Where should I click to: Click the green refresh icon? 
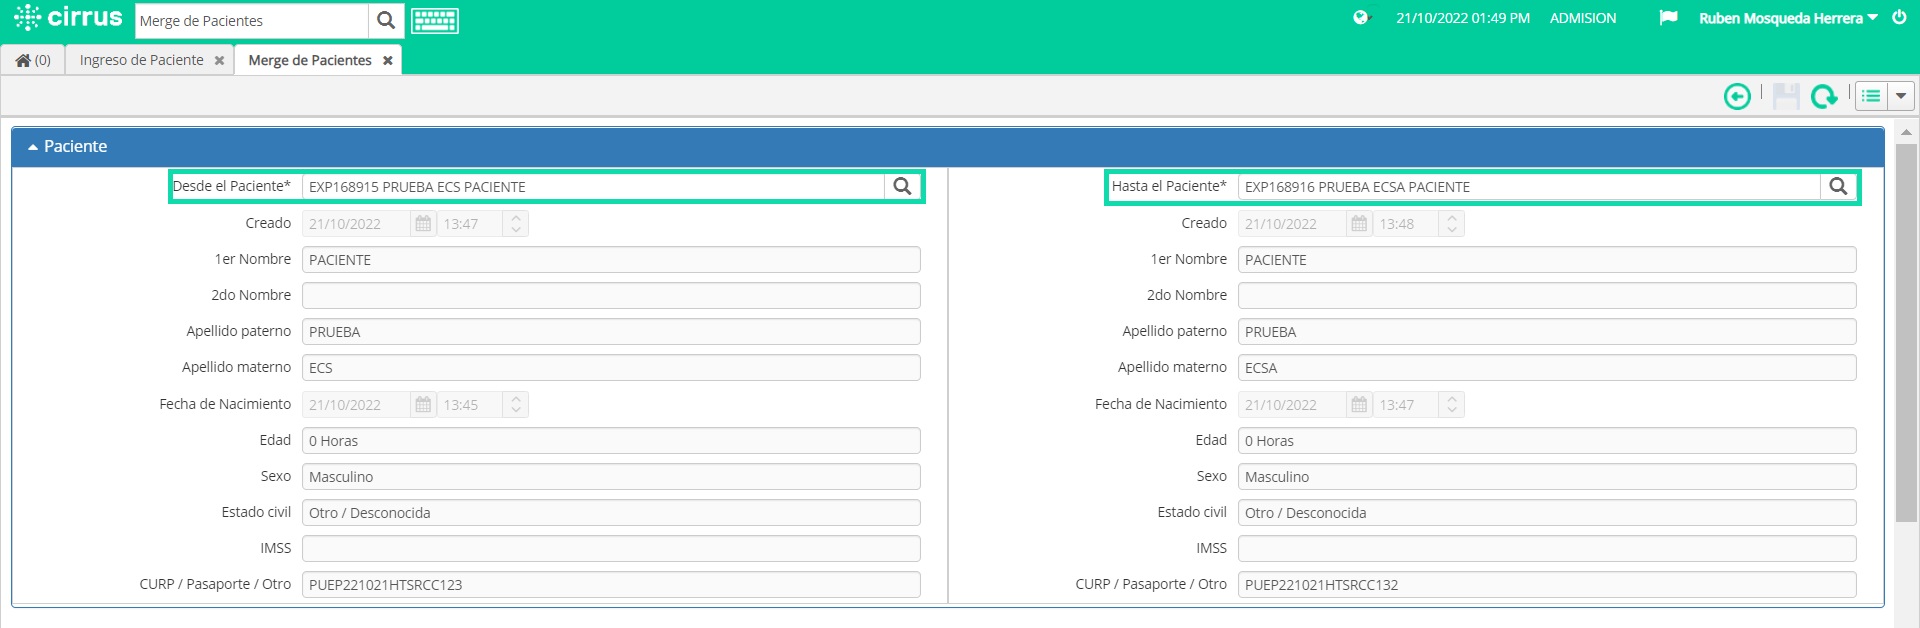pos(1824,96)
